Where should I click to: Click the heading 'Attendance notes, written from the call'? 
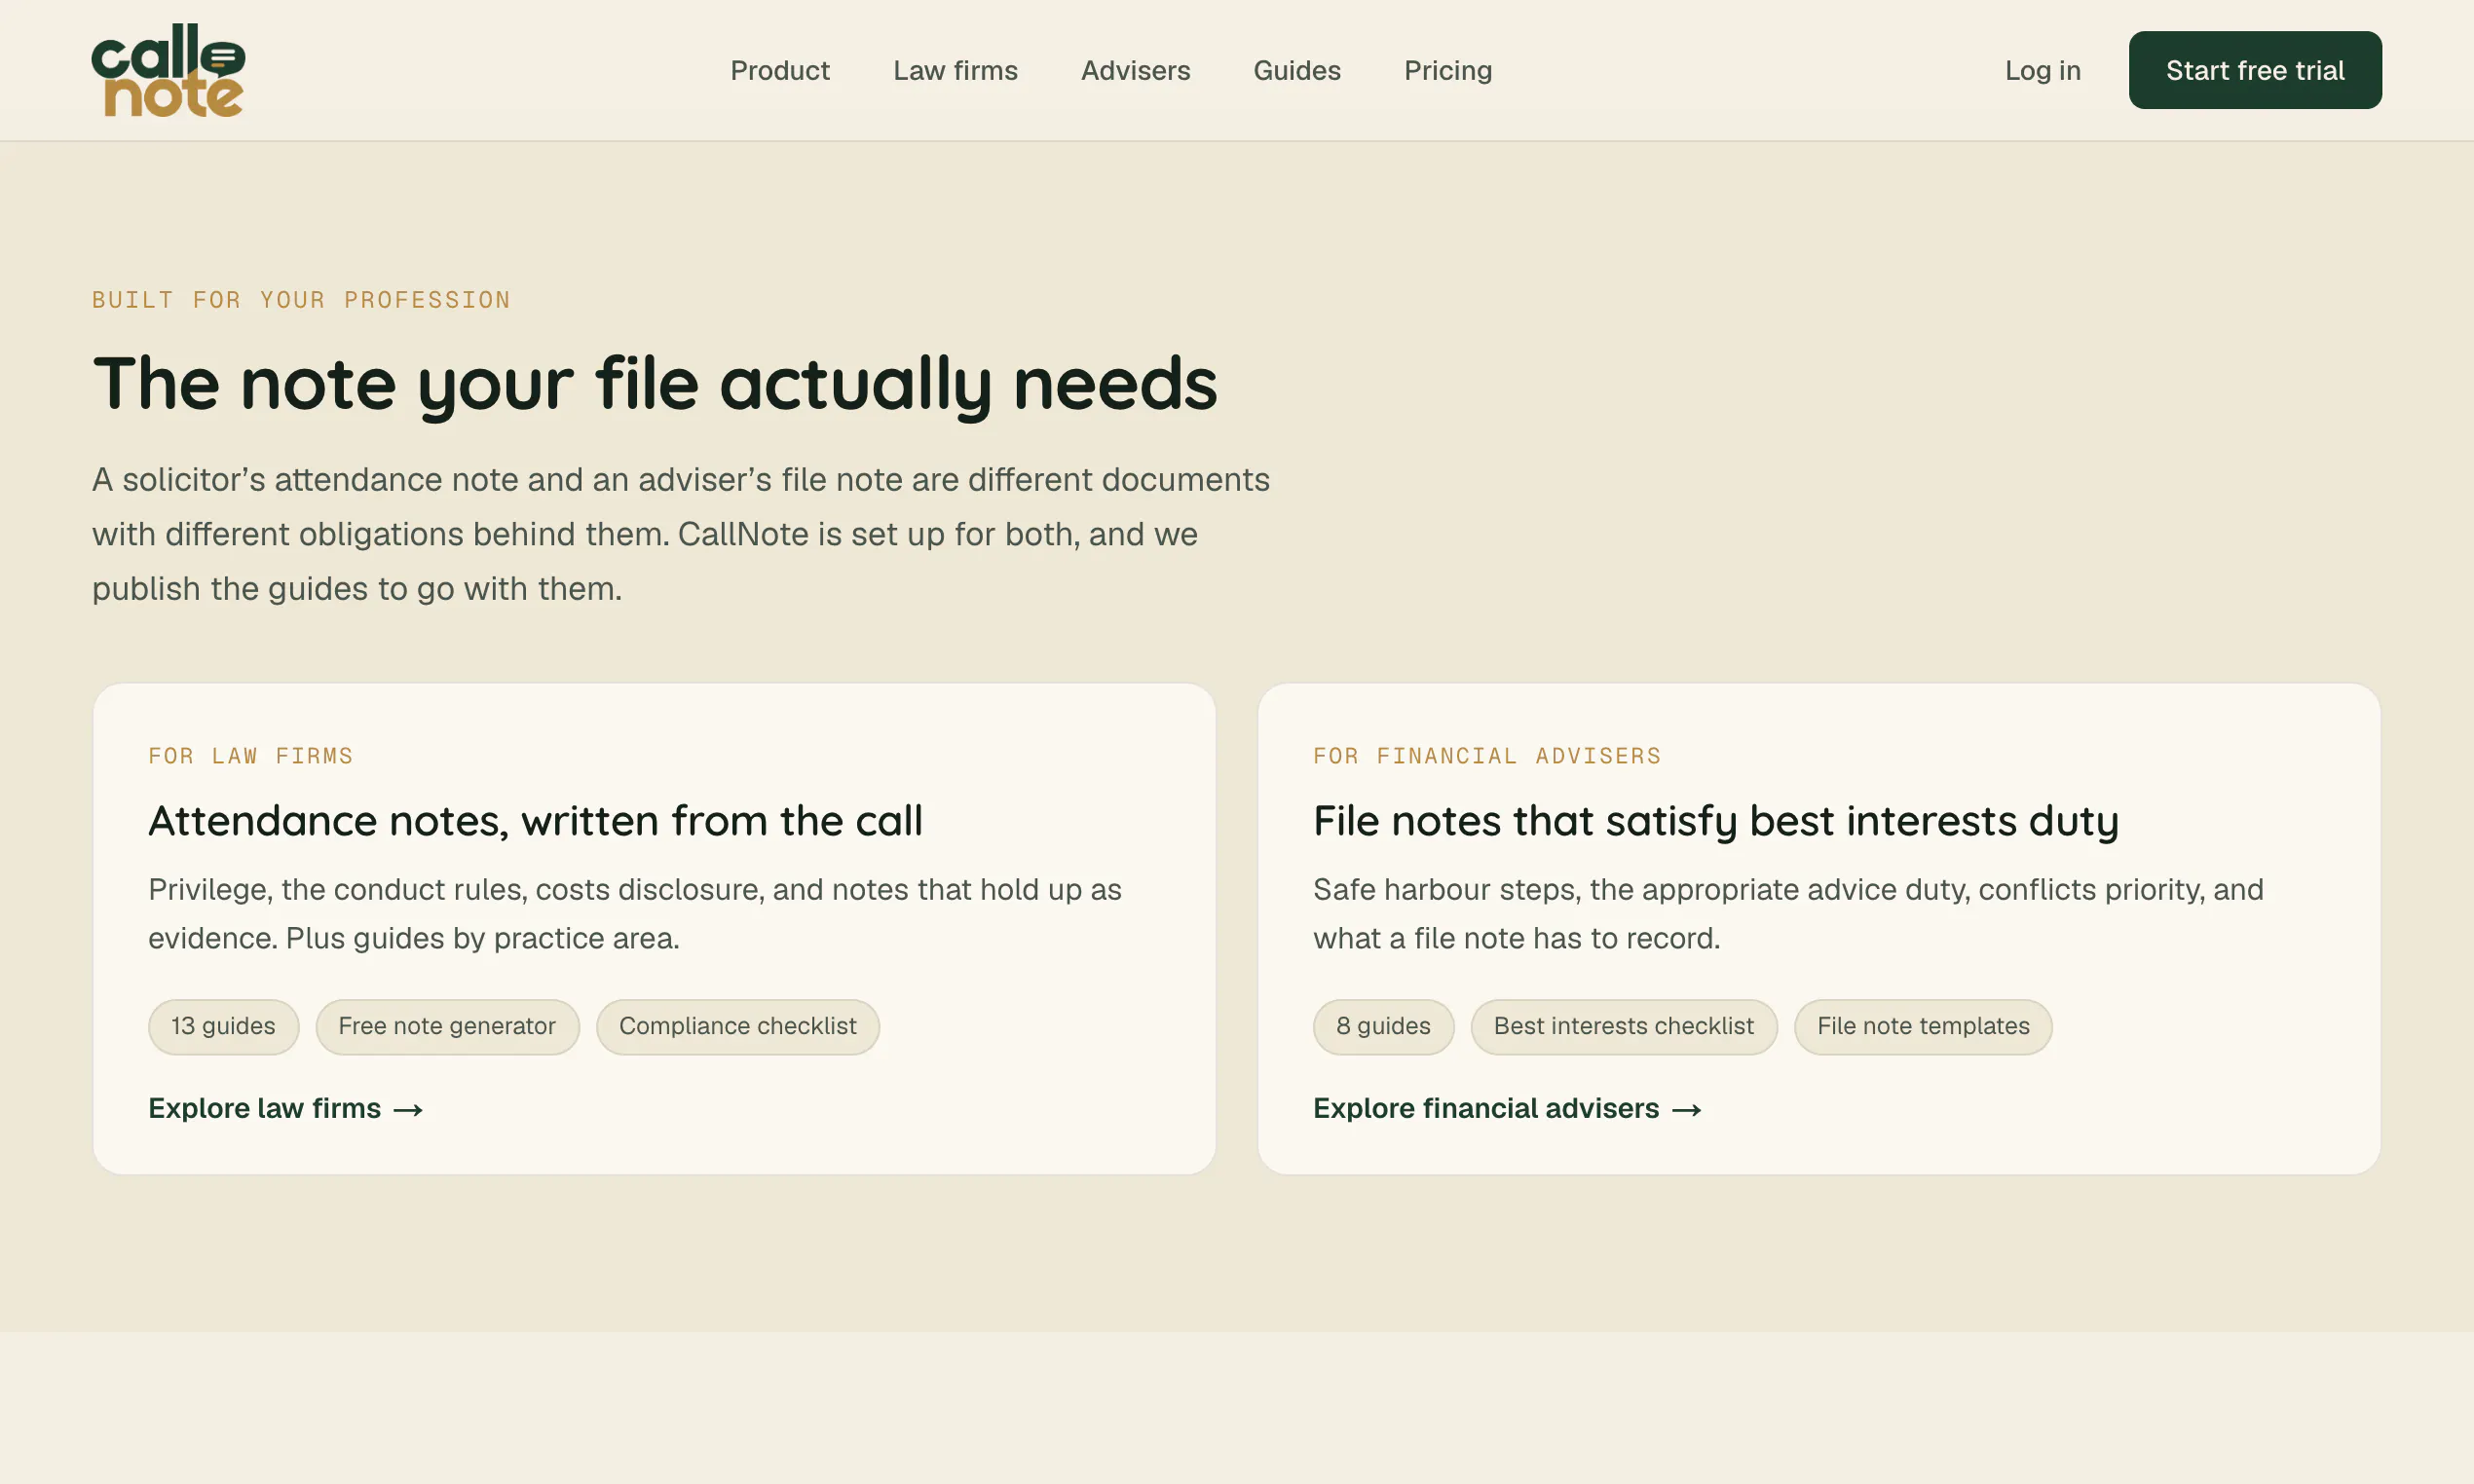535,820
